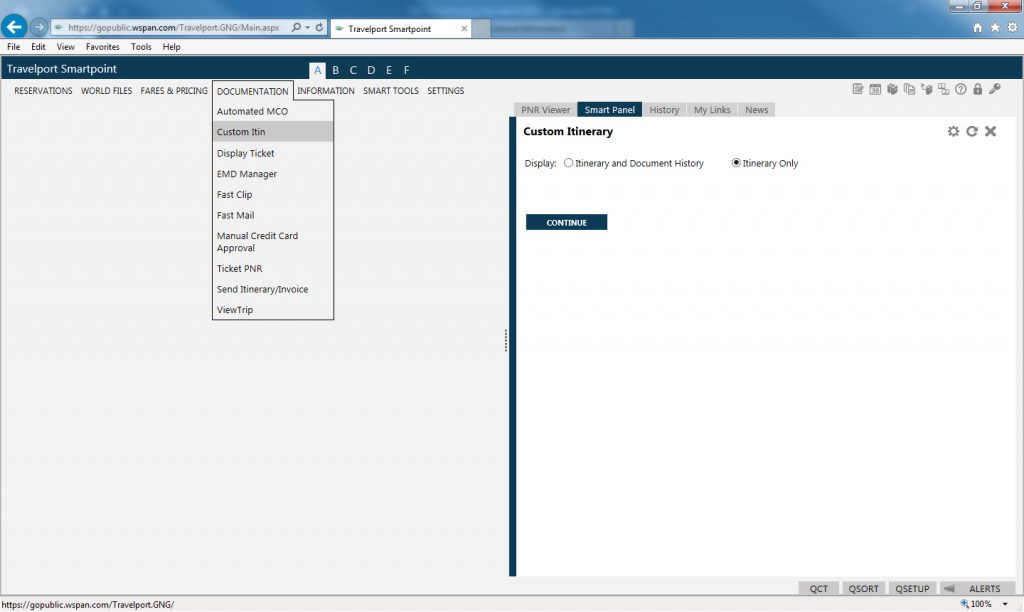Image resolution: width=1024 pixels, height=612 pixels.
Task: Choose Fast Mail from the menu
Action: [x=273, y=215]
